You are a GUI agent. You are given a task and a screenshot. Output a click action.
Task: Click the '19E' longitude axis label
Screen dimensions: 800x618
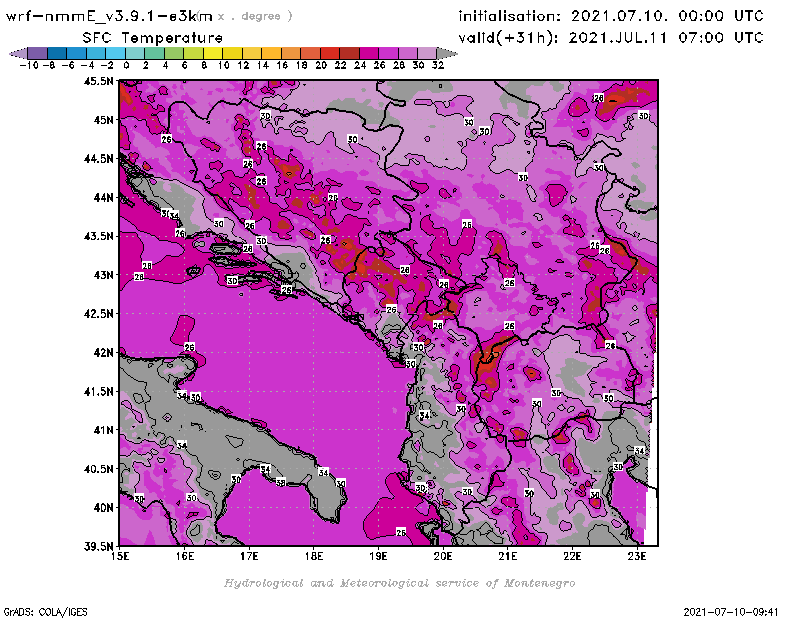coord(378,556)
